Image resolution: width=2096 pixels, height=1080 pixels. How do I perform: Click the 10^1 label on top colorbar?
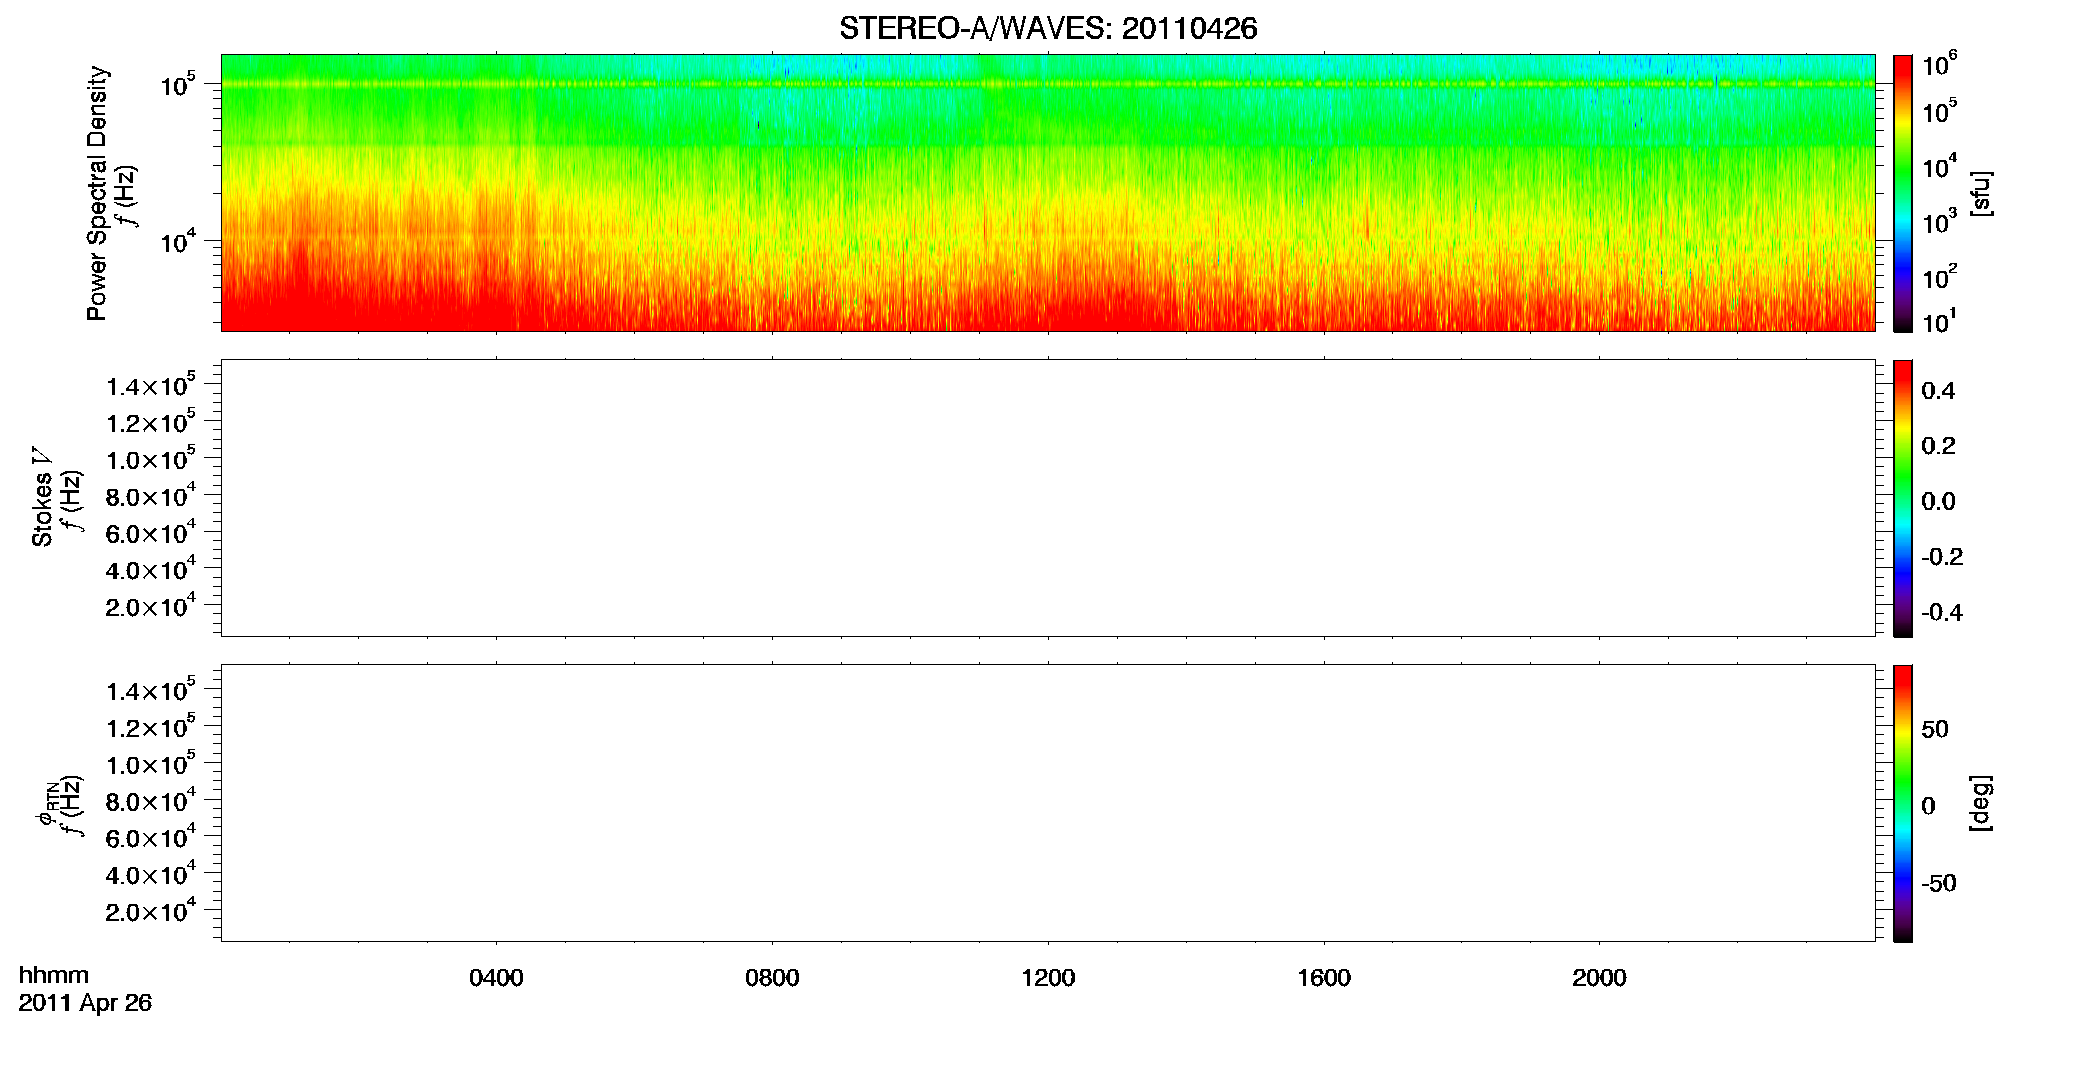click(1939, 321)
